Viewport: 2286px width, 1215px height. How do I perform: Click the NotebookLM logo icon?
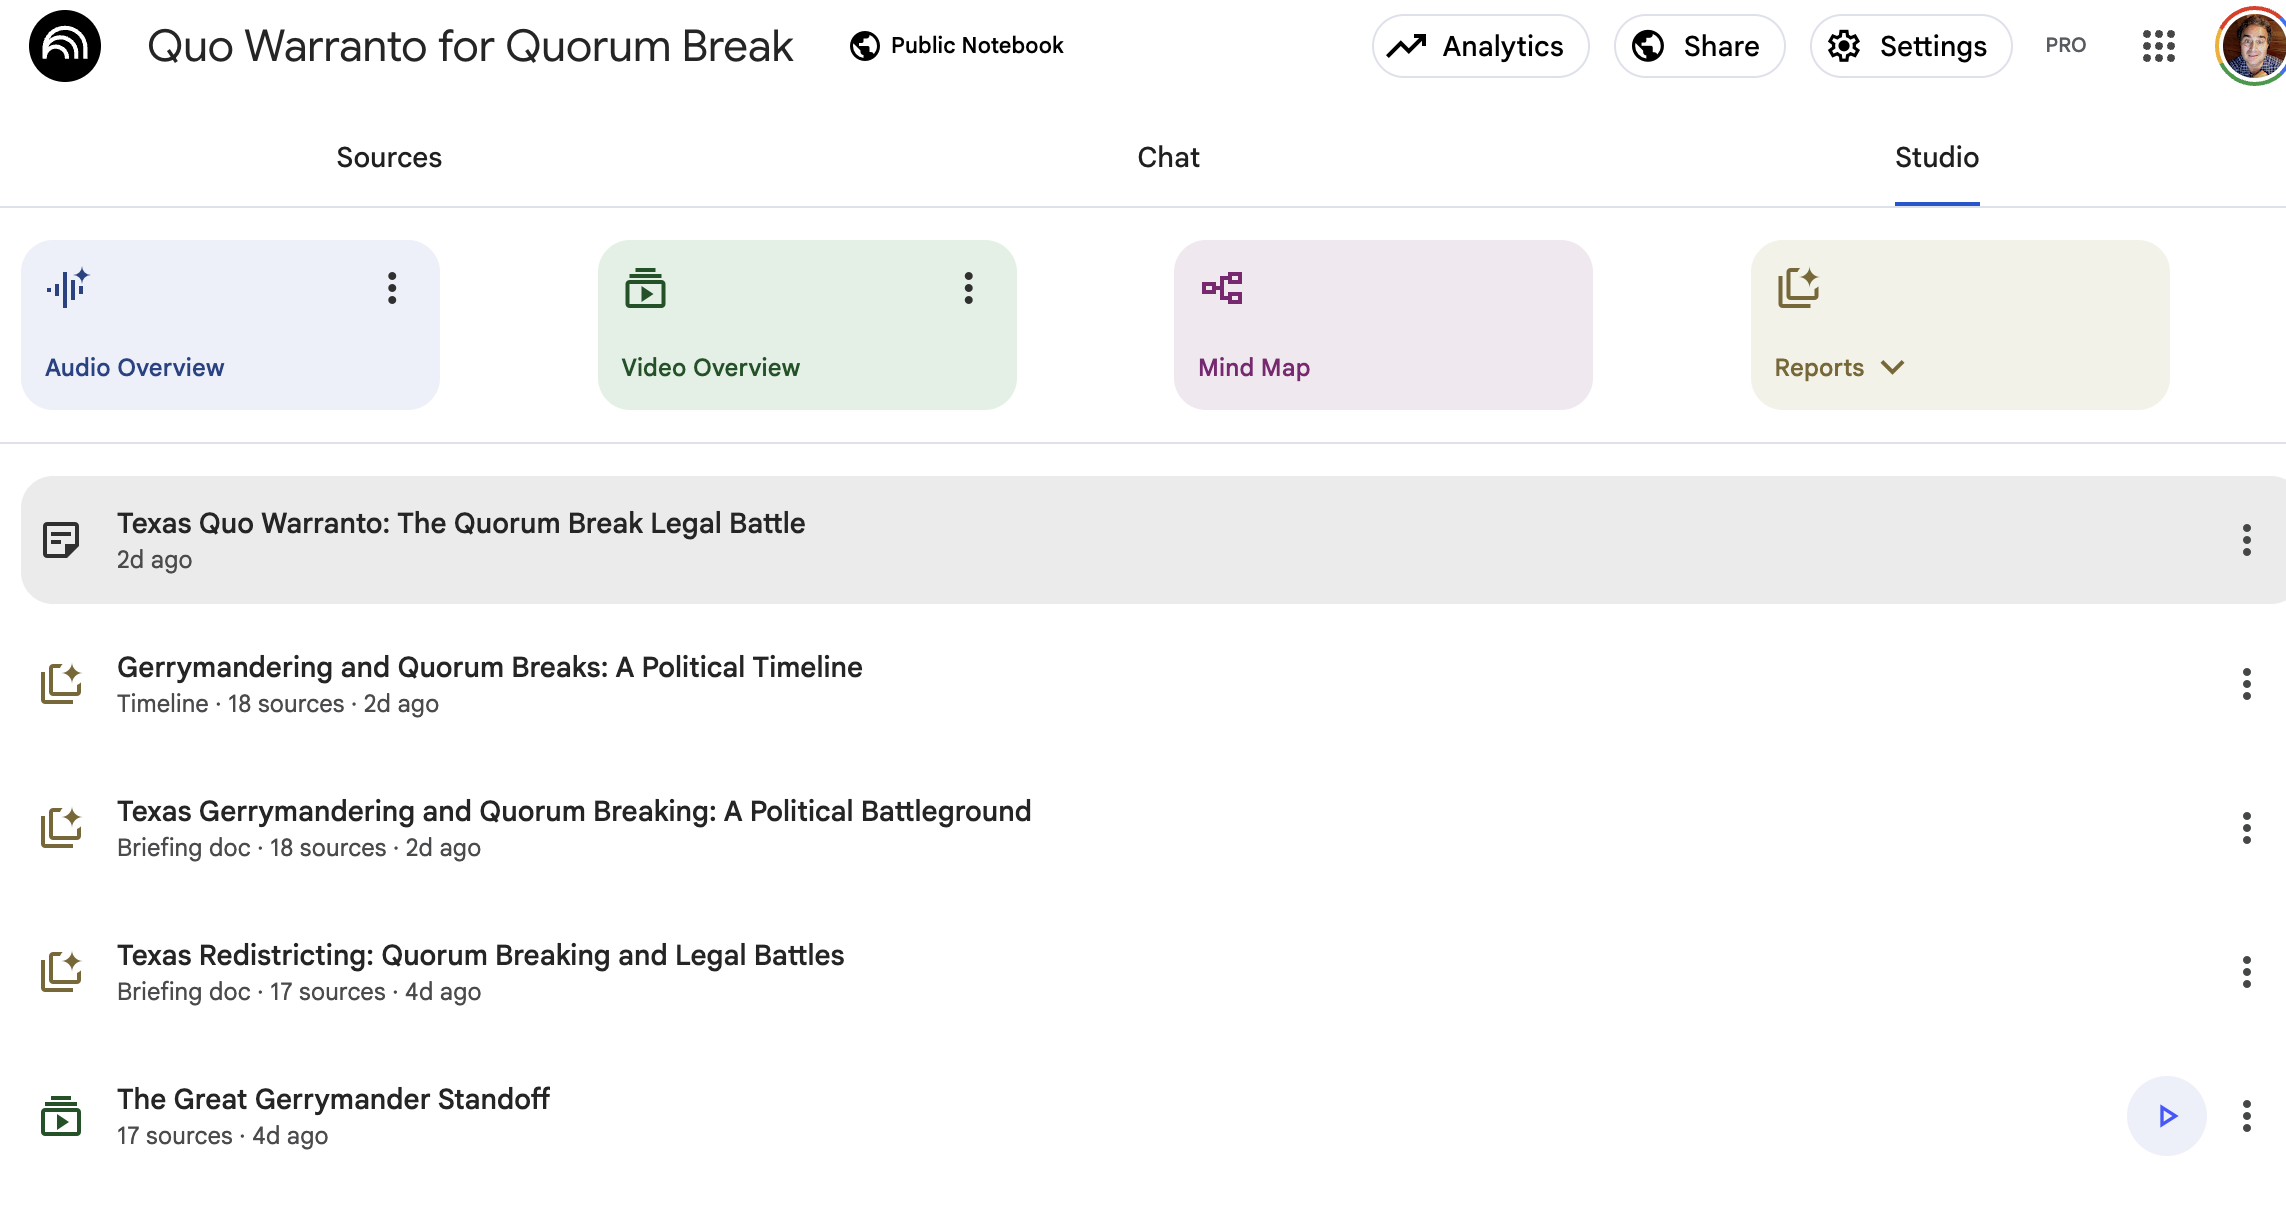point(65,46)
